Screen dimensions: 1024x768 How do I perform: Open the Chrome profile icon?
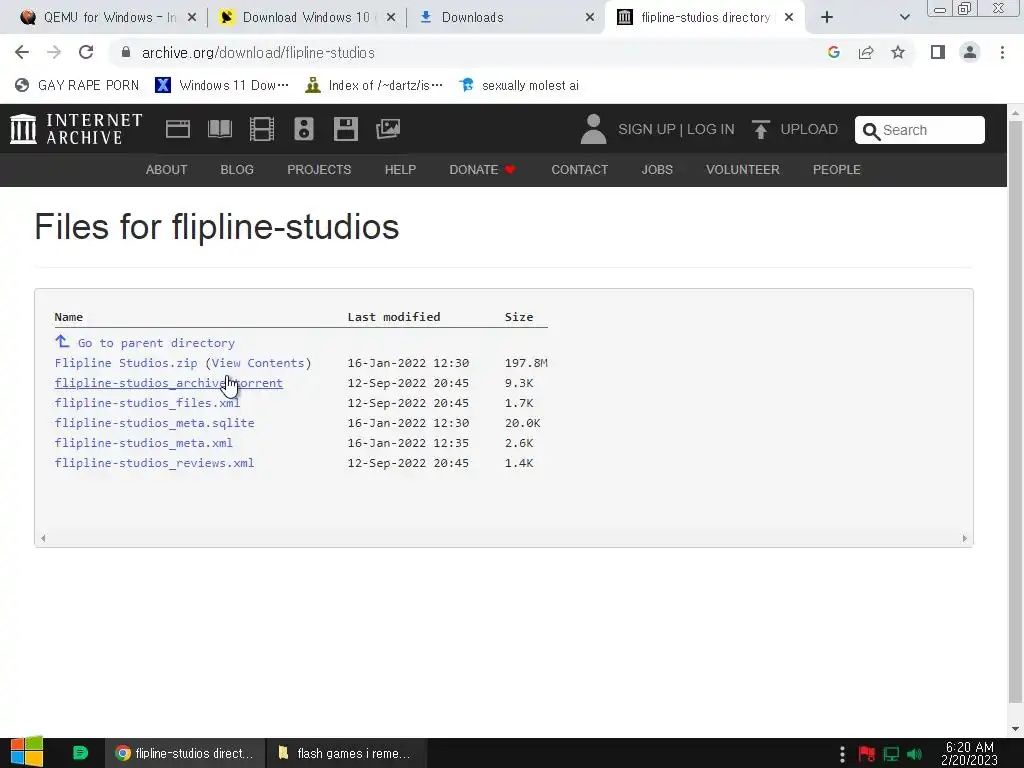tap(970, 52)
